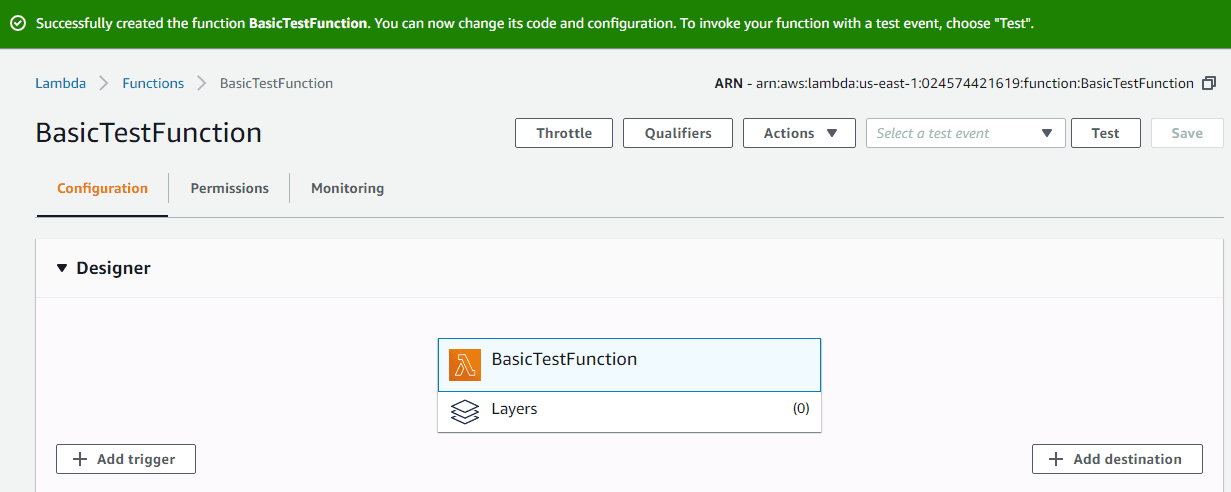Screen dimensions: 1231x492
Task: Click the BasicTestFunction page heading
Action: point(149,133)
